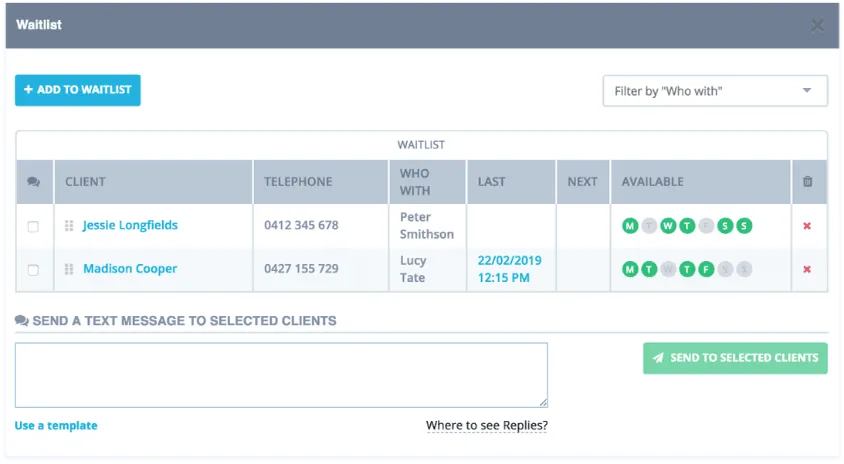Image resolution: width=844 pixels, height=464 pixels.
Task: Toggle Thursday availability for Madison Cooper
Action: pyautogui.click(x=687, y=269)
